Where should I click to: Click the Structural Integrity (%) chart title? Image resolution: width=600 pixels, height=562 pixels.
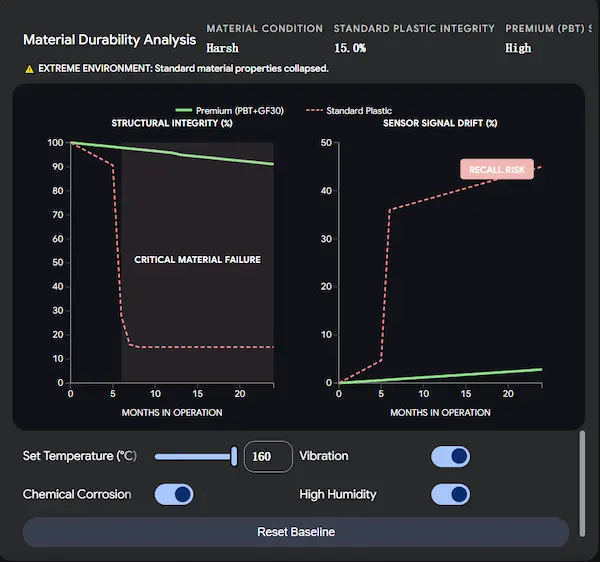click(171, 123)
